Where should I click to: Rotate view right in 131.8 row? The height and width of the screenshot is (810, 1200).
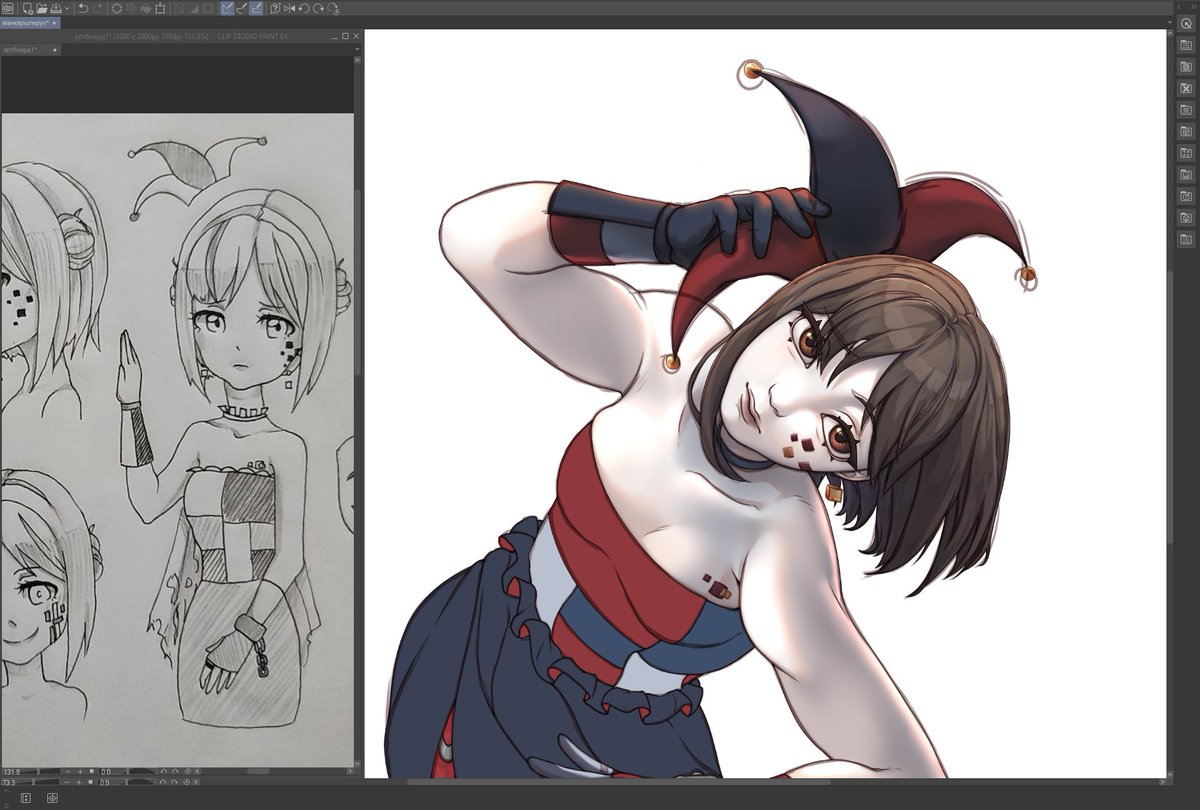coord(175,771)
